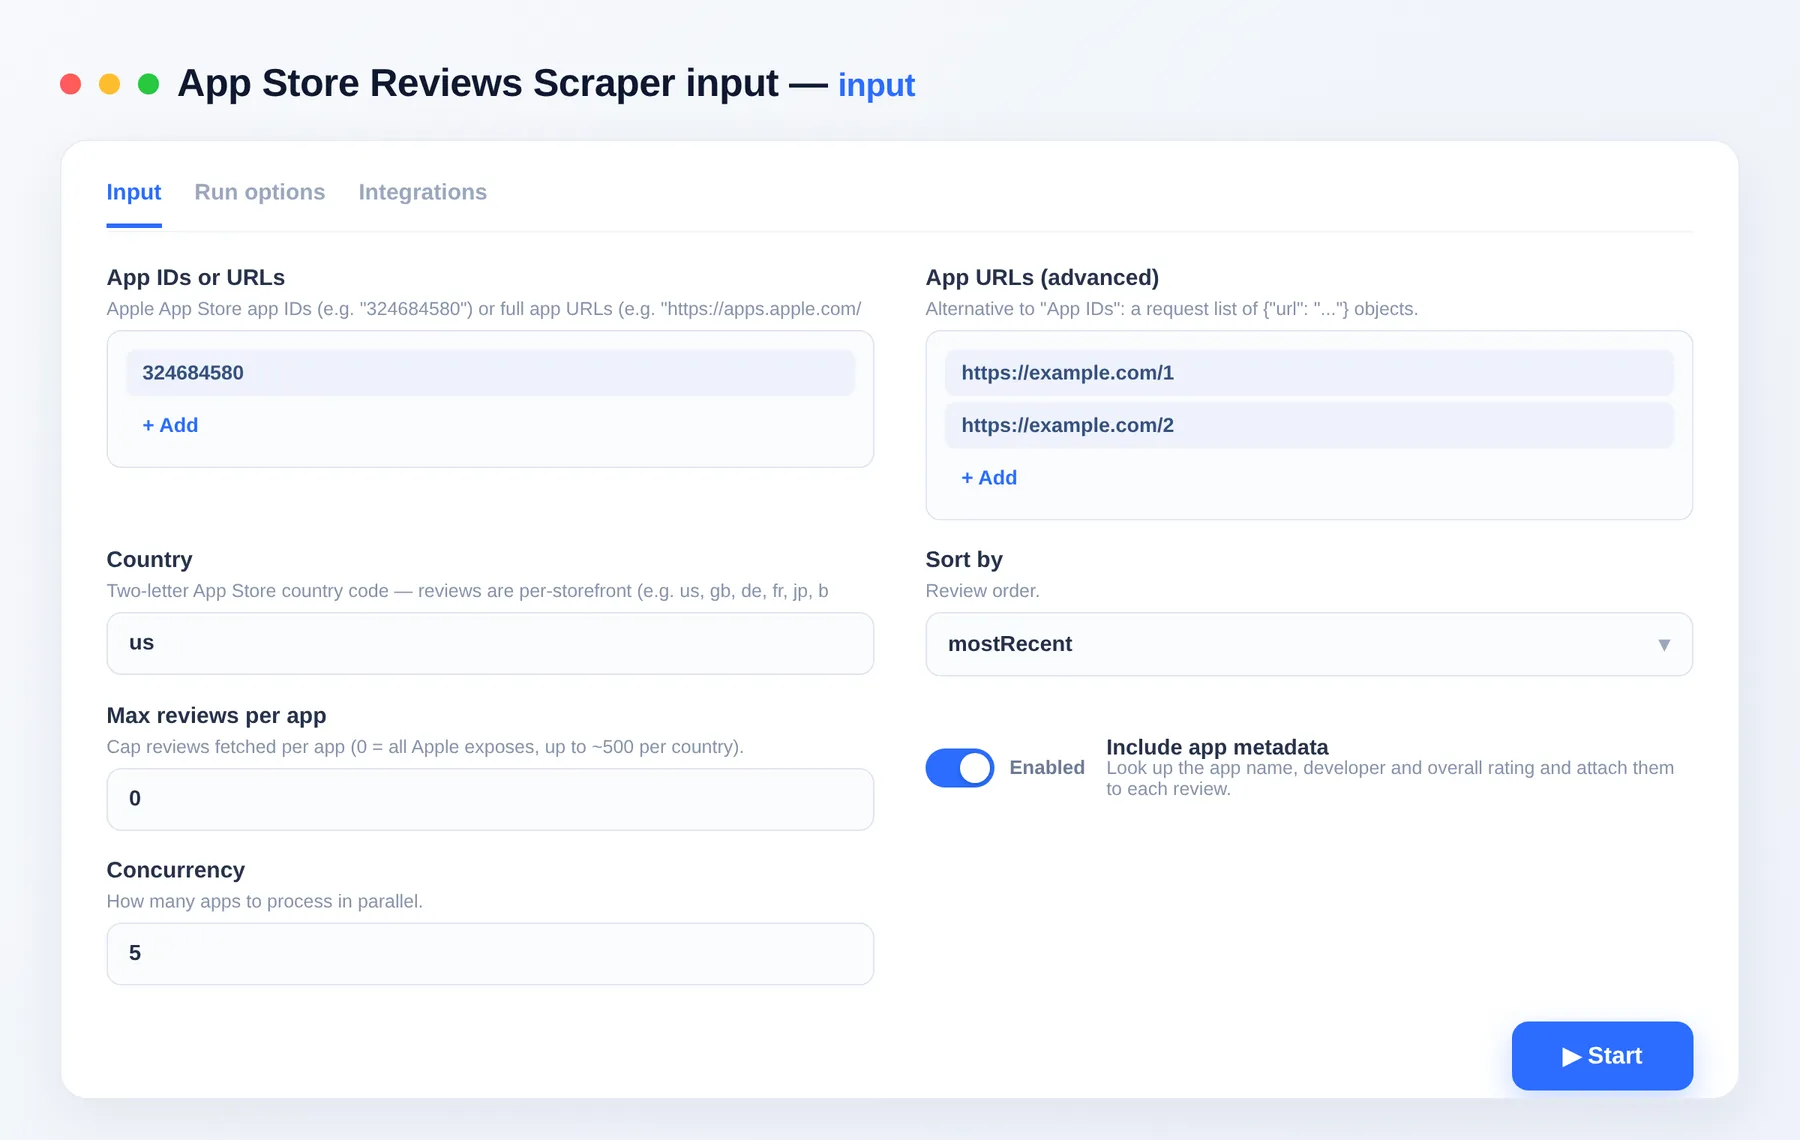
Task: Click 'How many apps to process' hint
Action: [265, 901]
